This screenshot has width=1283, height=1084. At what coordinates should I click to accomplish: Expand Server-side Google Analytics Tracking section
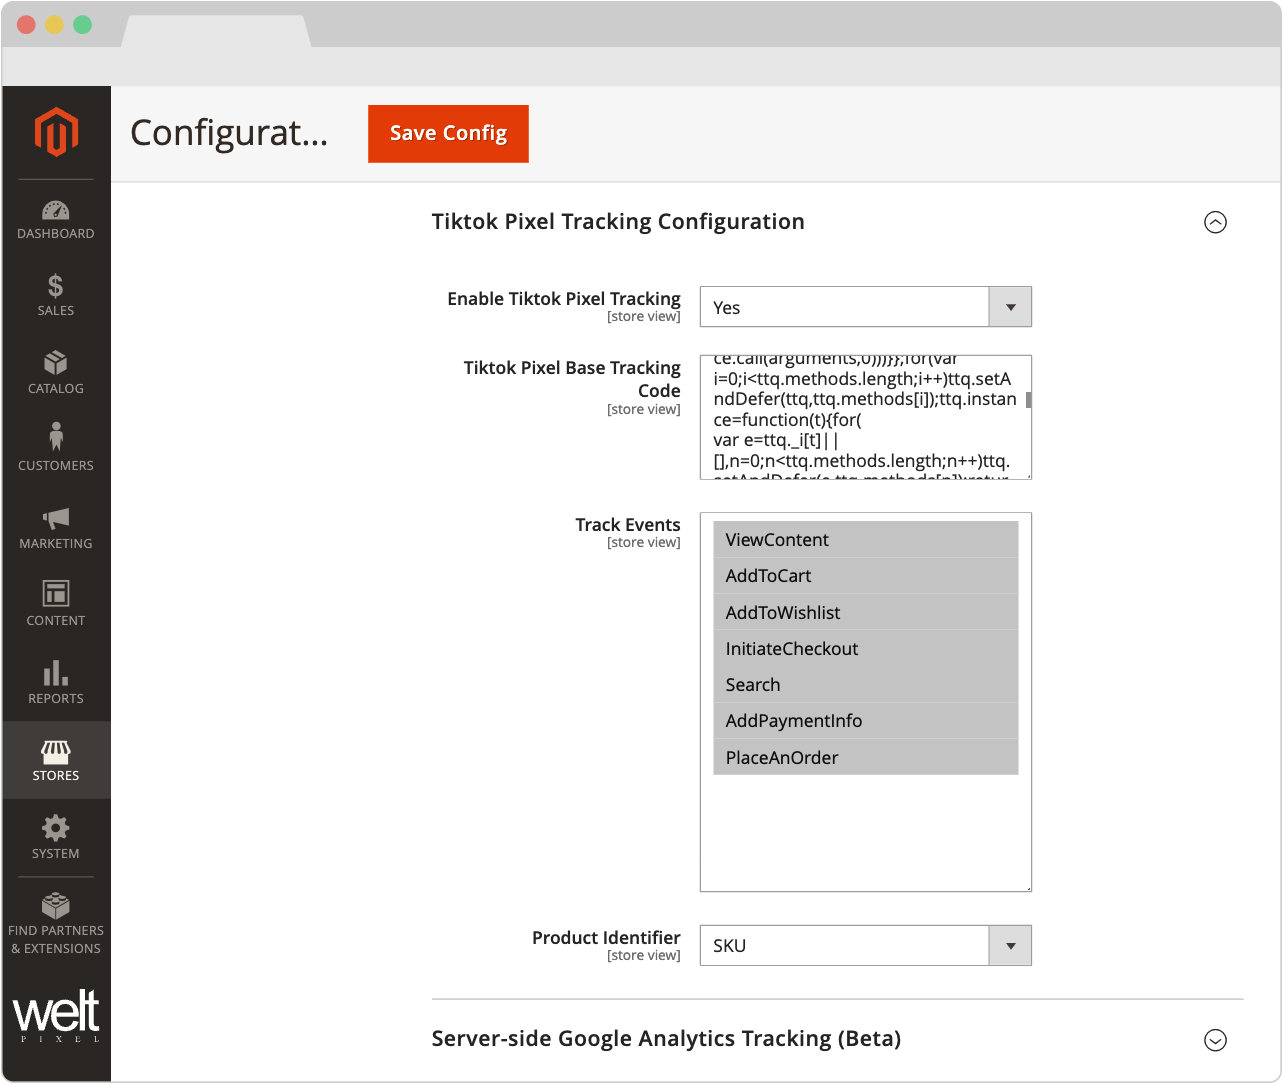1215,1040
